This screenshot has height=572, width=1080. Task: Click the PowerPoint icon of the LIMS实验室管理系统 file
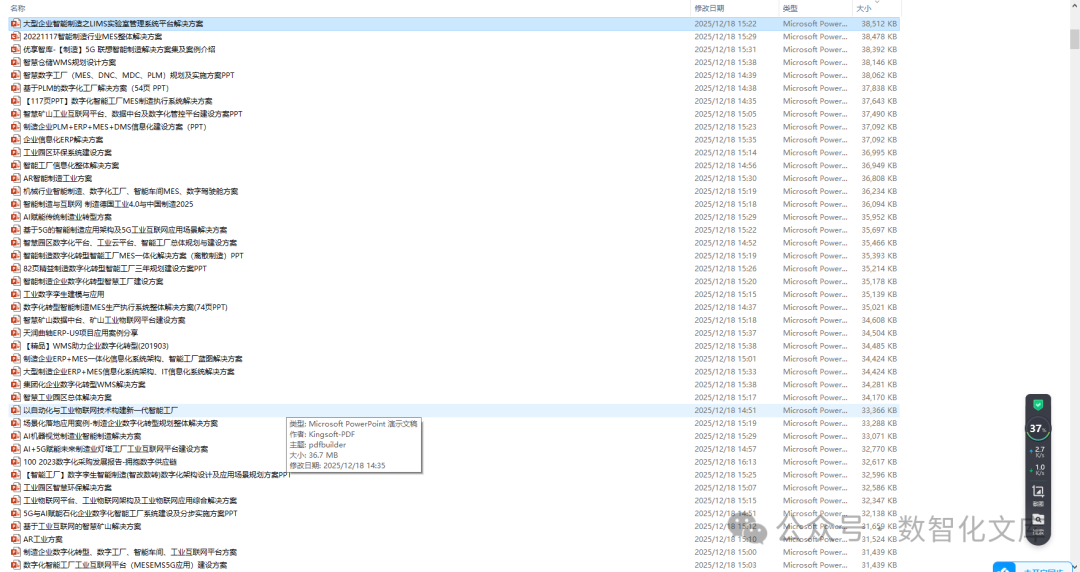[16, 23]
